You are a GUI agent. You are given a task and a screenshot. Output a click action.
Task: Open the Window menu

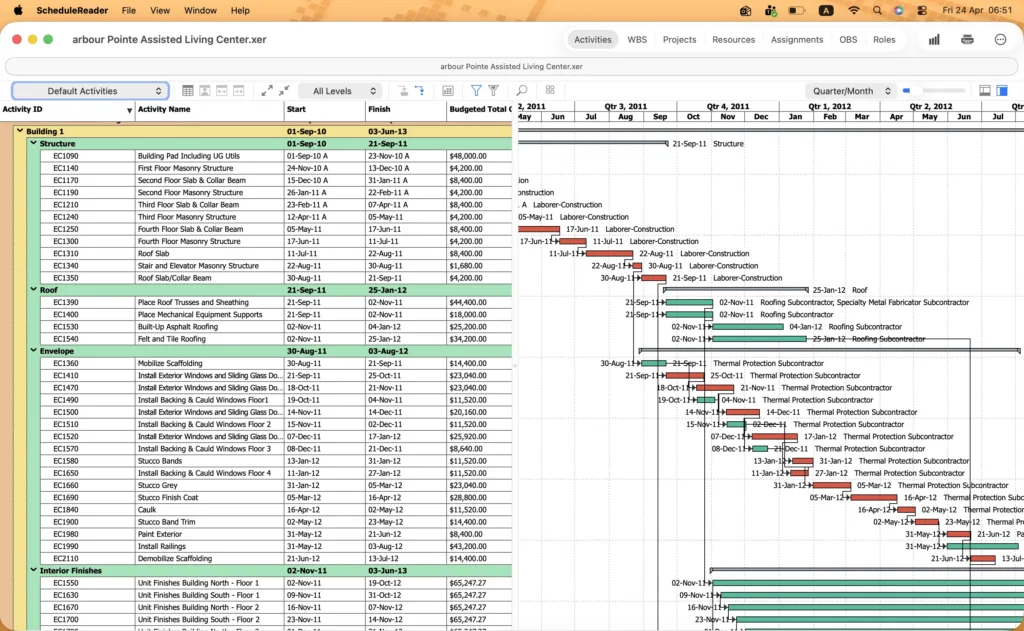click(x=200, y=10)
